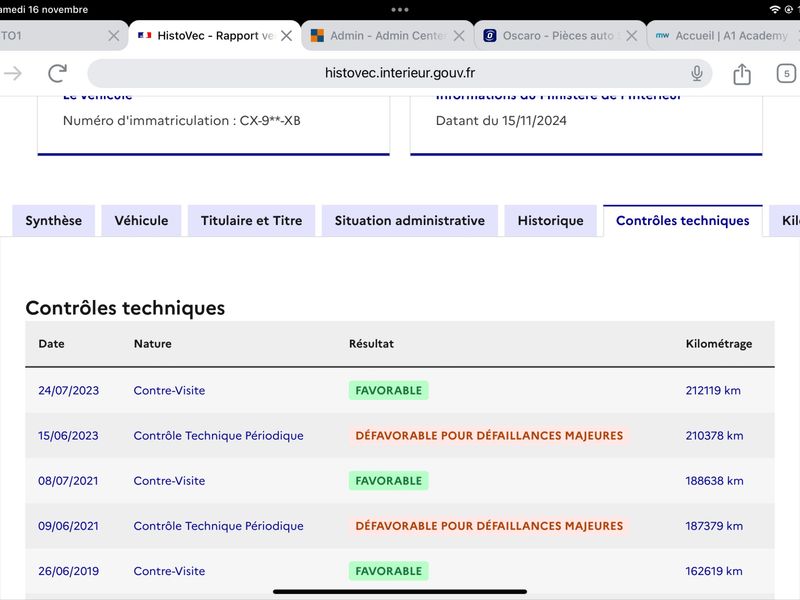Open the three-dot multitasking menu
The height and width of the screenshot is (600, 800).
[x=399, y=10]
